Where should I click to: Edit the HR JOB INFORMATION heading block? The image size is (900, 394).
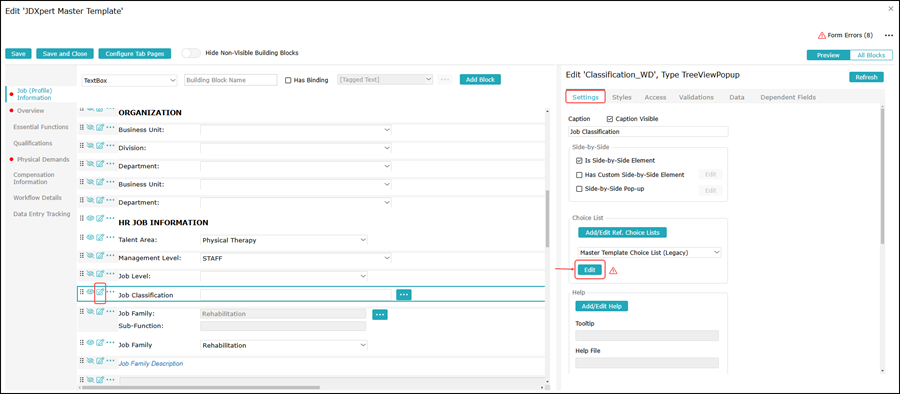[x=100, y=218]
